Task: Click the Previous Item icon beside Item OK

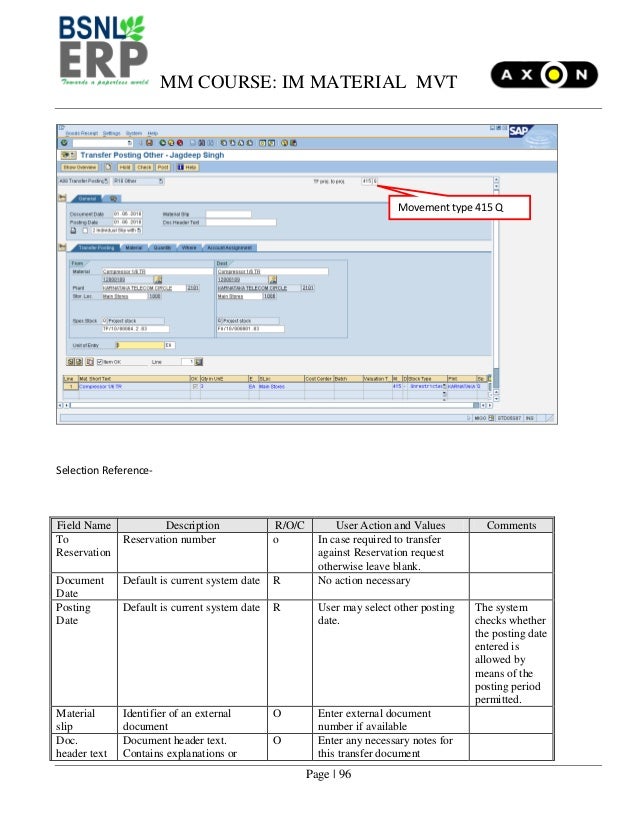Action: [x=71, y=362]
